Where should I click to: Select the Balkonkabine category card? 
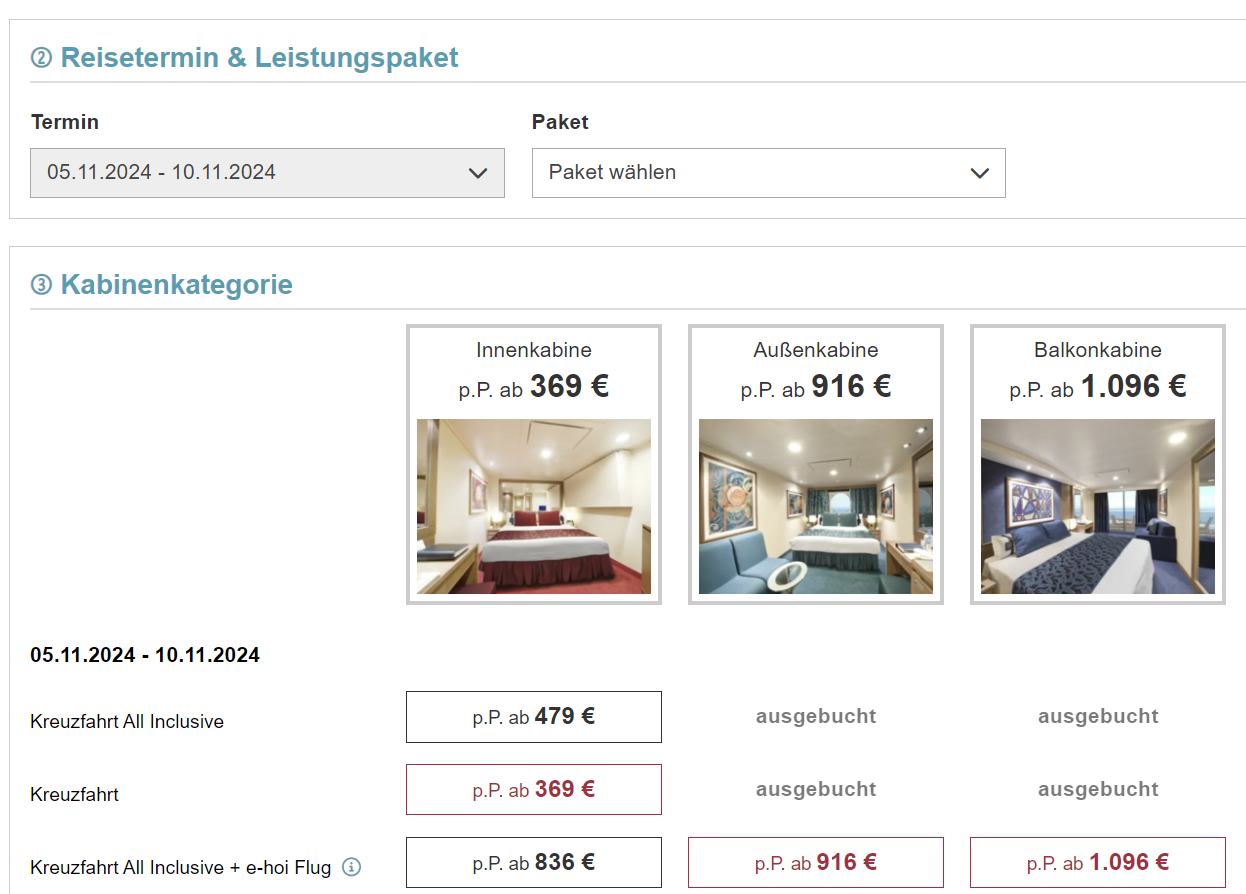(1098, 464)
